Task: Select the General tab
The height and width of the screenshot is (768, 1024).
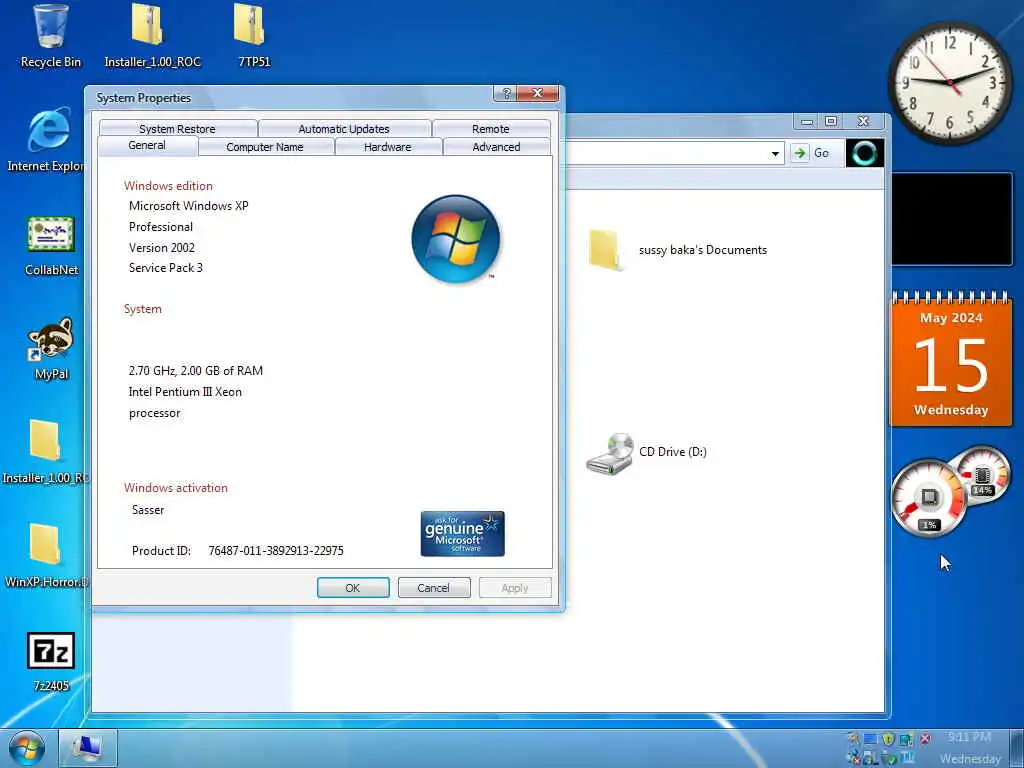Action: (147, 146)
